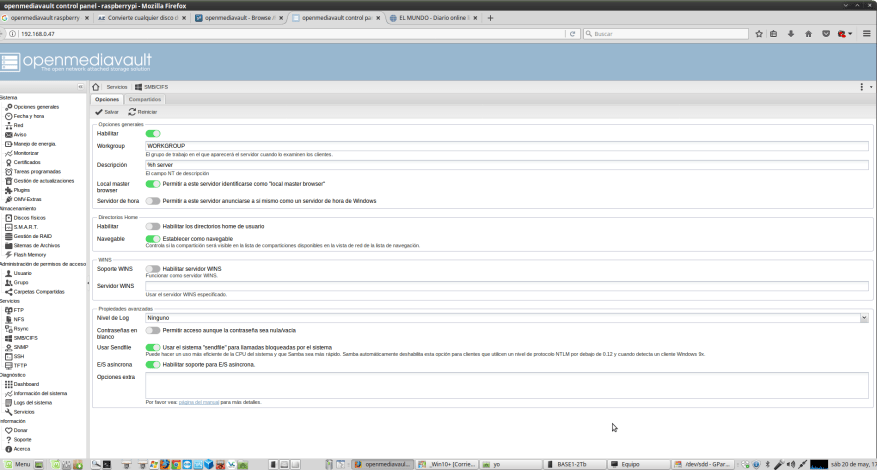Viewport: 877px width, 470px height.
Task: Switch to the Compartidos tab
Action: 145,100
